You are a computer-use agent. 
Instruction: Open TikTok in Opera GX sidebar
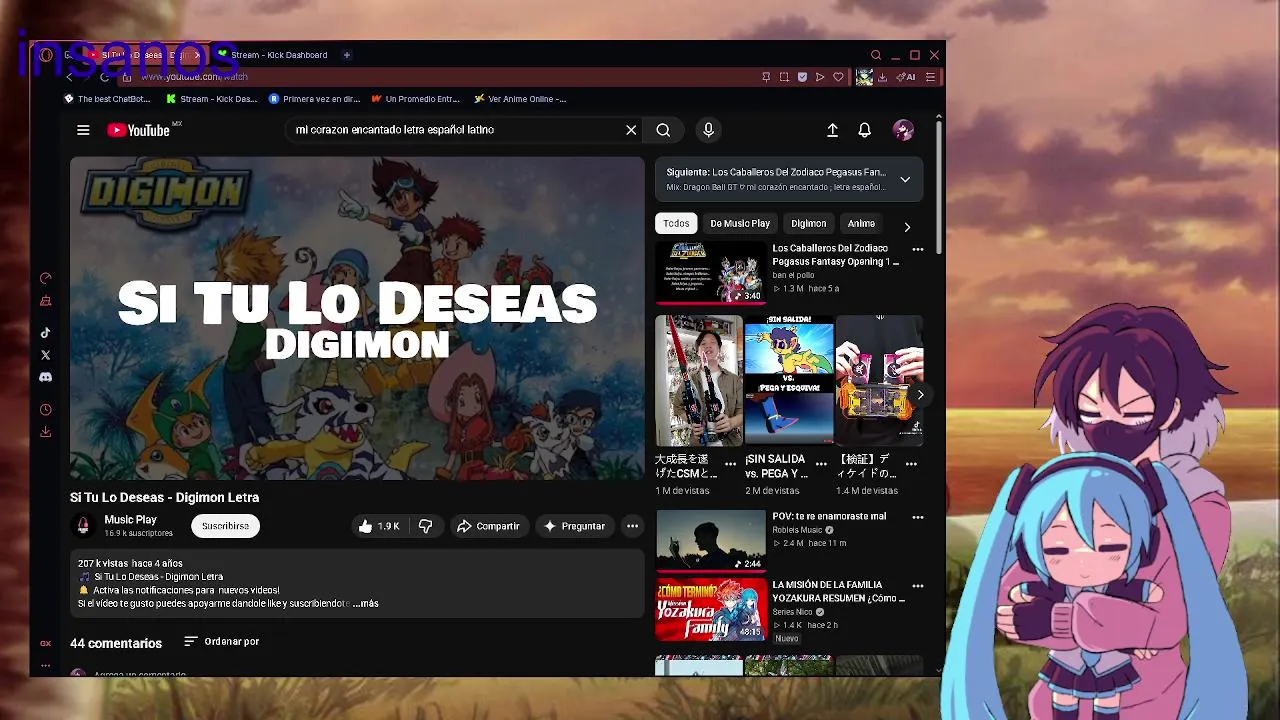(45, 333)
